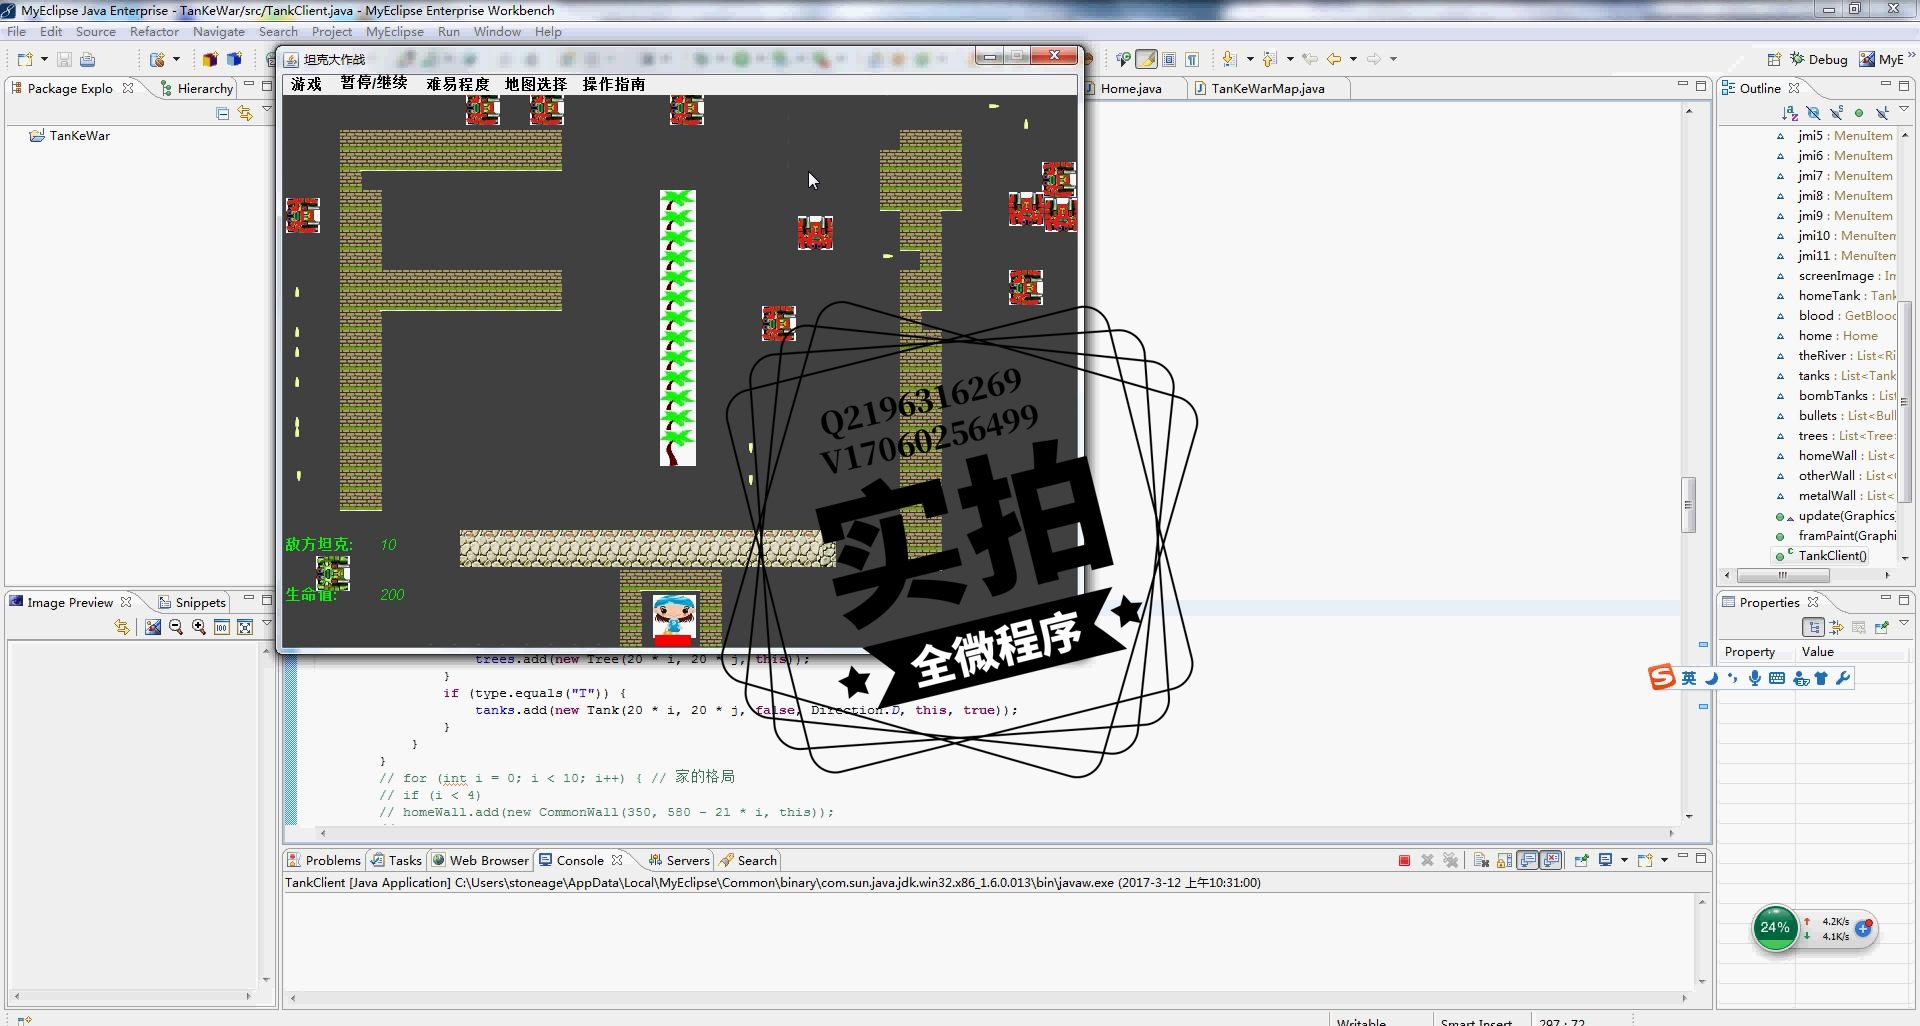Open Back navigation history dropdown

(1354, 60)
